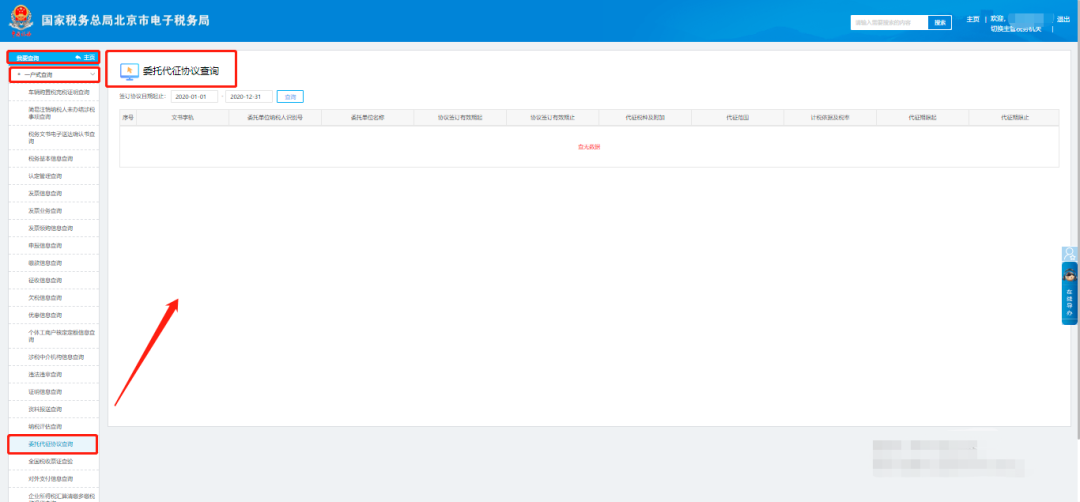Image resolution: width=1080 pixels, height=502 pixels.
Task: Set the start date field 2020-01-01
Action: click(x=194, y=96)
